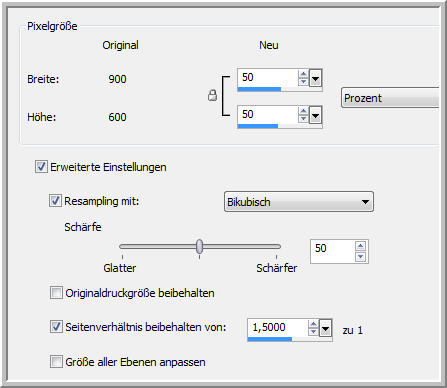Decrease Schärfe value with down arrow

coord(360,257)
